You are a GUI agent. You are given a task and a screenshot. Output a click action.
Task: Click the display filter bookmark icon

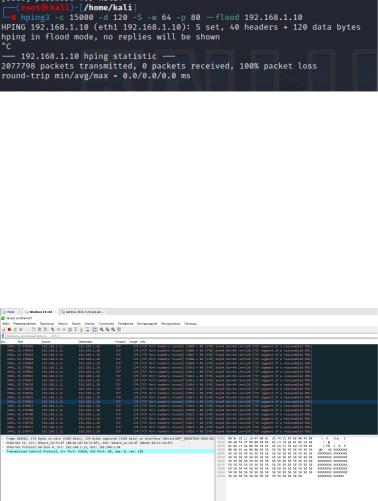point(3,336)
